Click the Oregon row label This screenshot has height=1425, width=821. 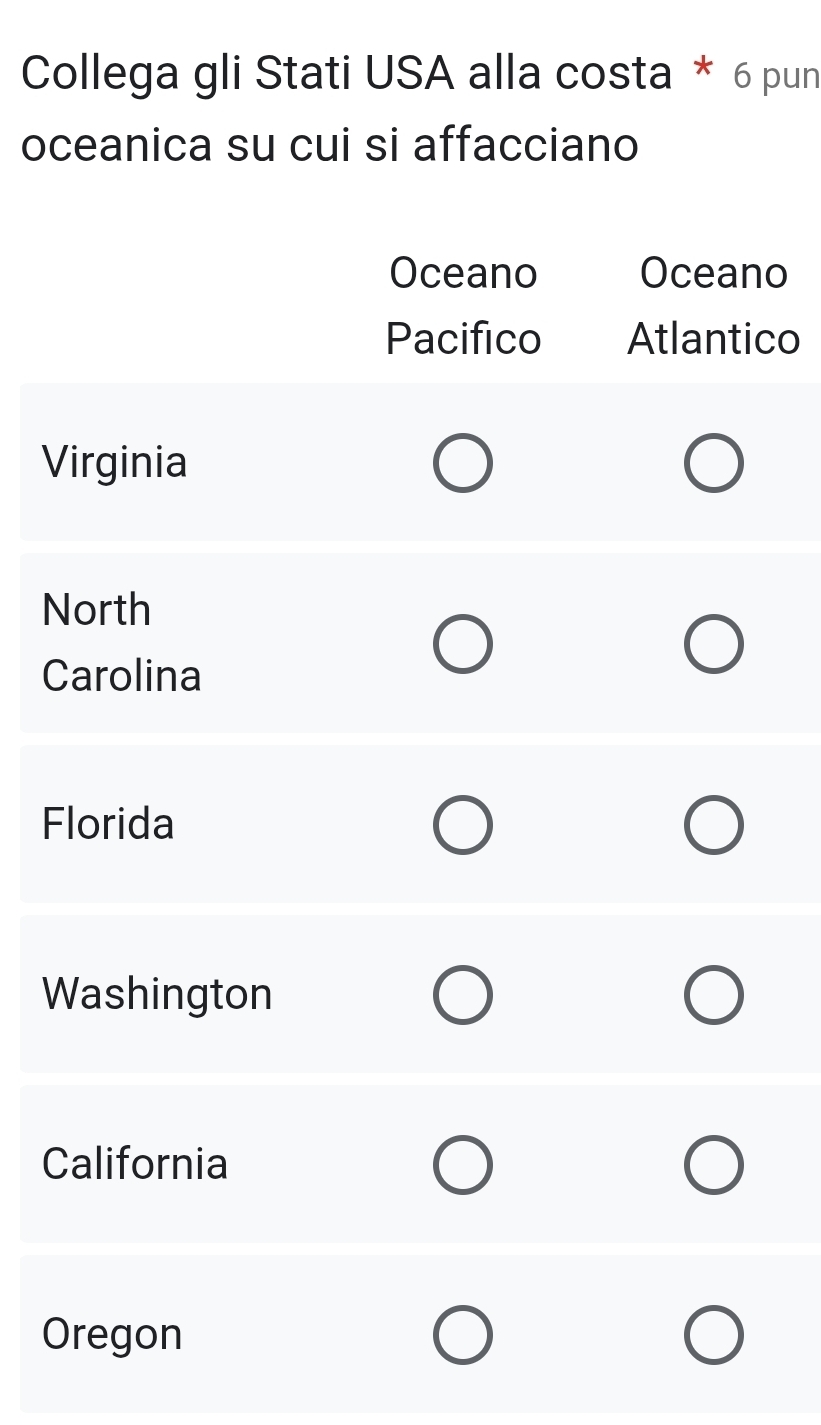(x=113, y=1336)
